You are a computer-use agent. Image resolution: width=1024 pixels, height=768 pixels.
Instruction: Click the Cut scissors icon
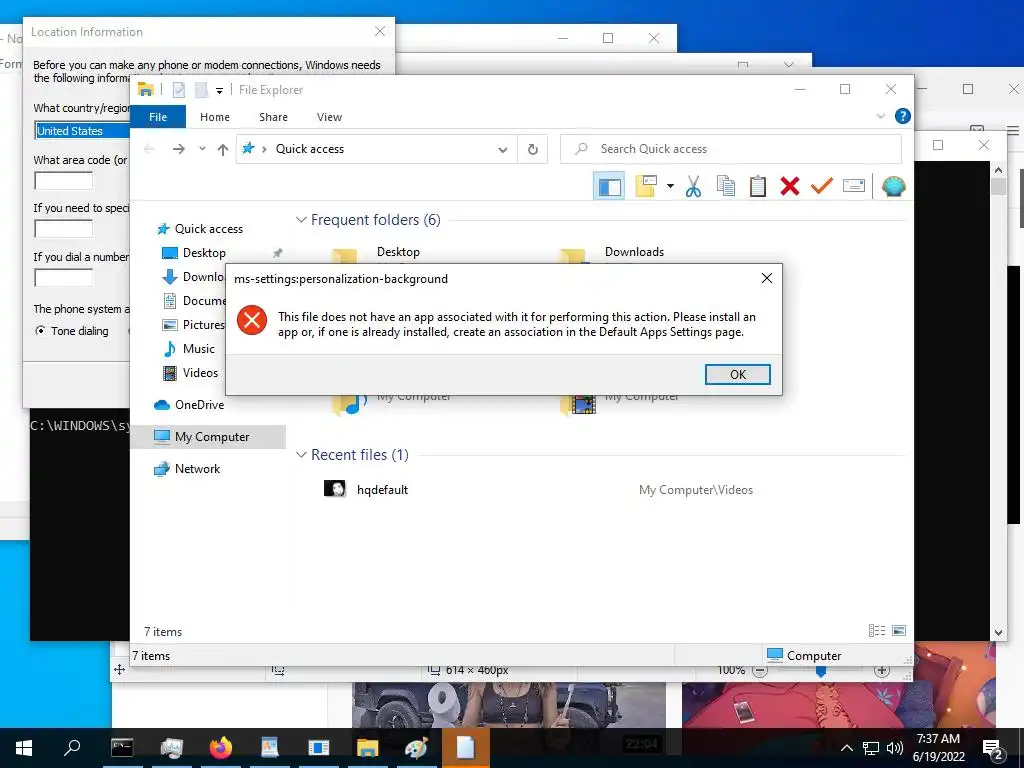693,186
